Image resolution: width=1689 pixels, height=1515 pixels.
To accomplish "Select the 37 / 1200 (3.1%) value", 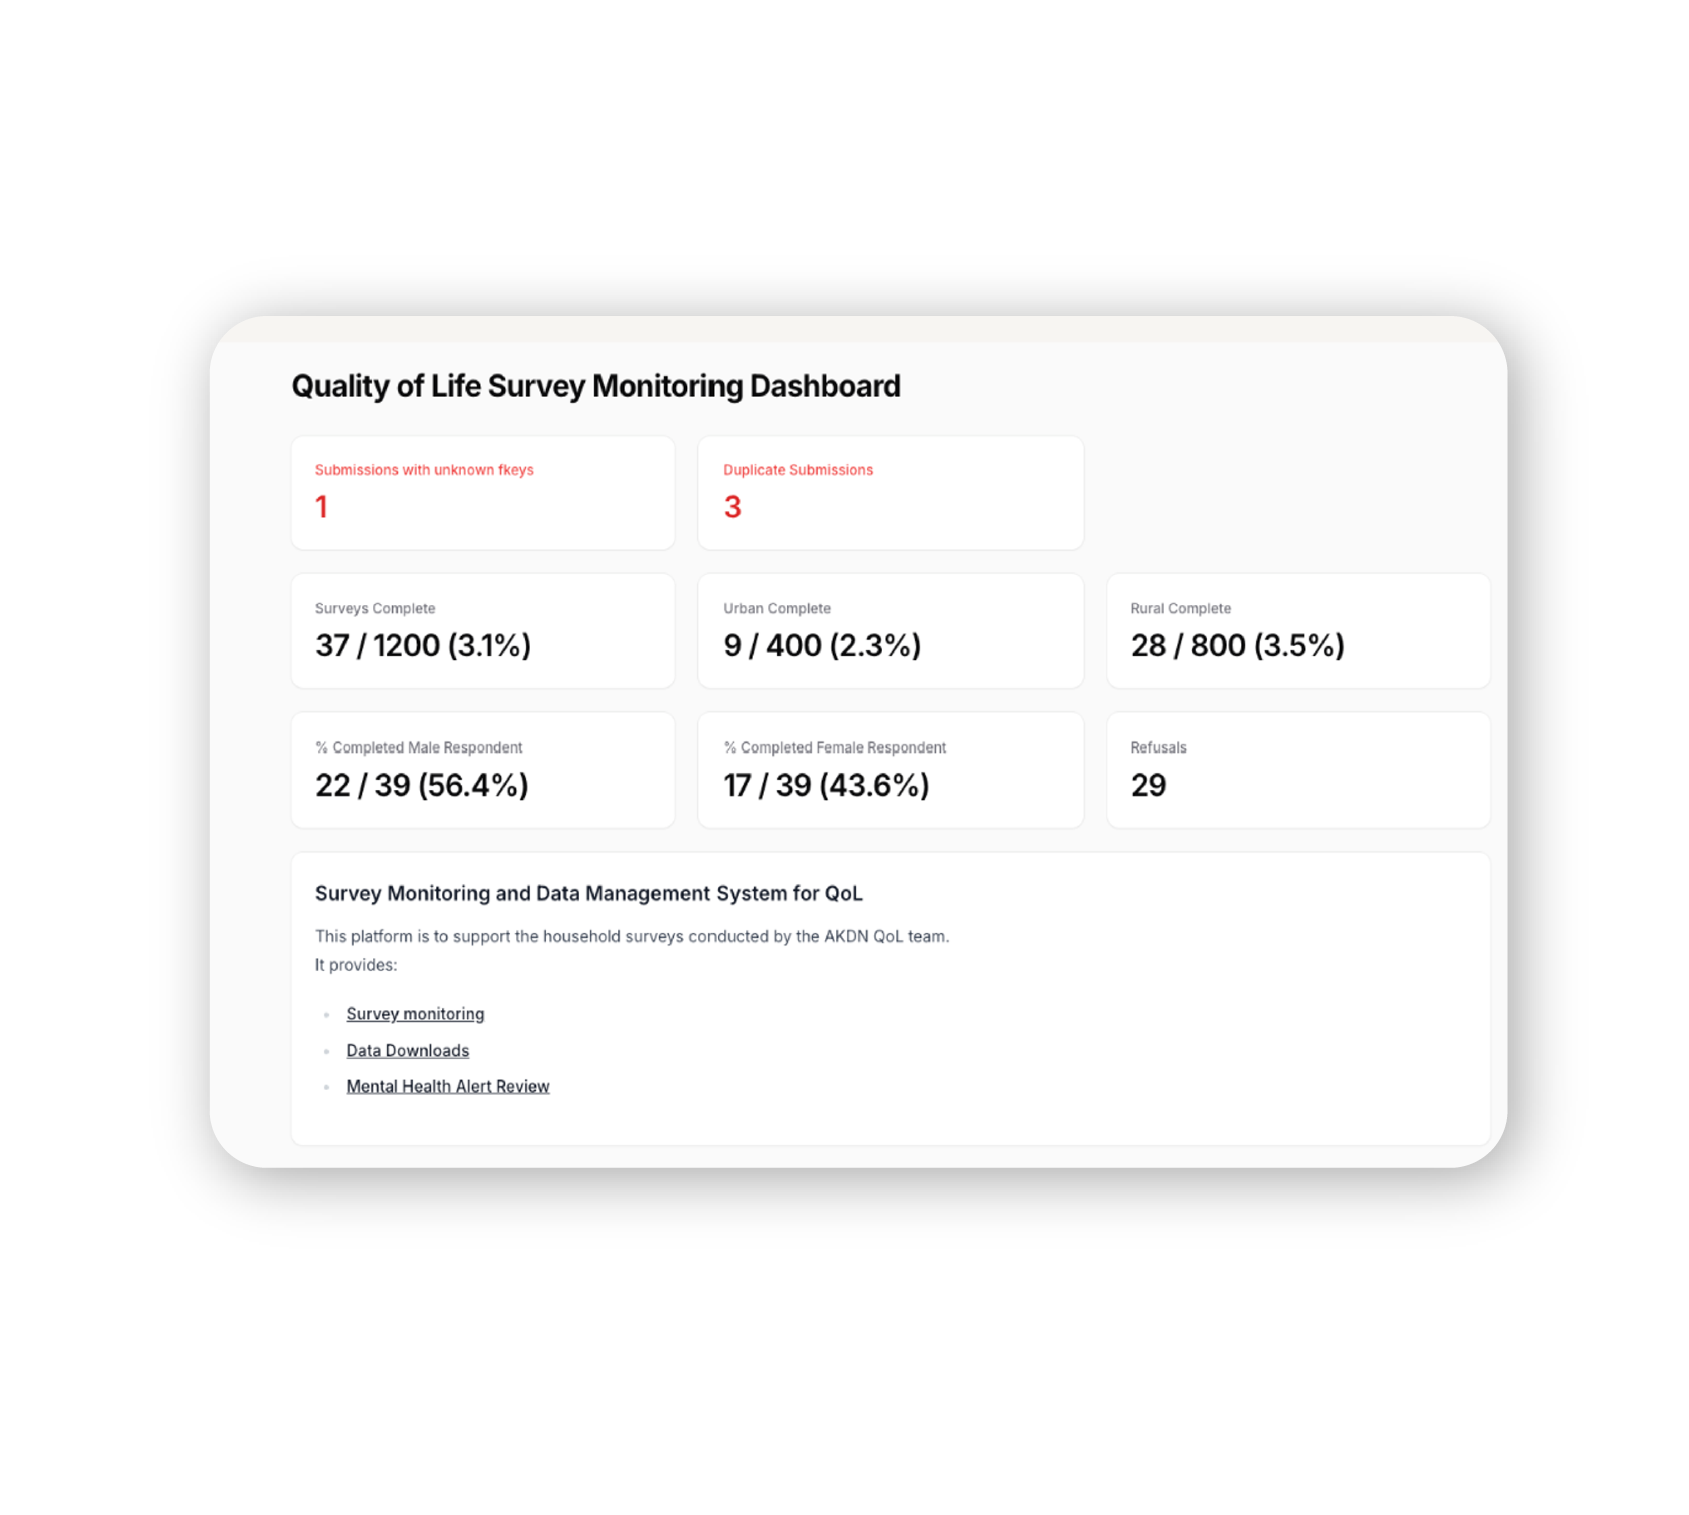I will (422, 646).
